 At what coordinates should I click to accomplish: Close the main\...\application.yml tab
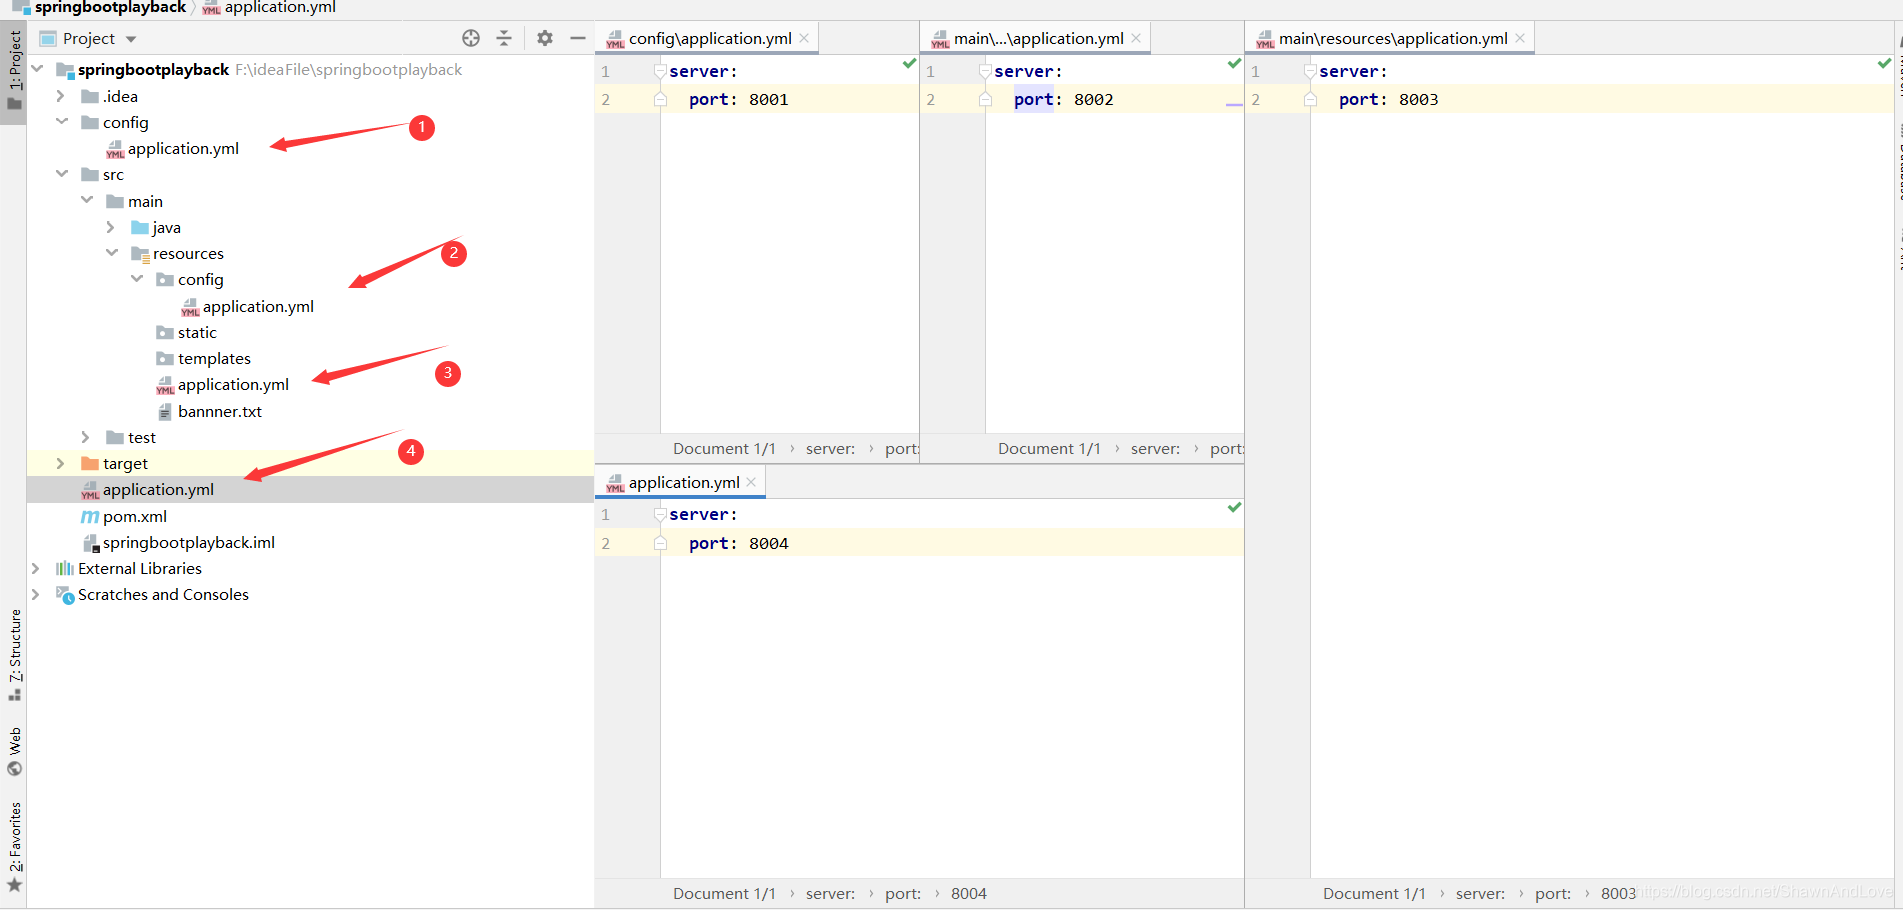point(1136,38)
